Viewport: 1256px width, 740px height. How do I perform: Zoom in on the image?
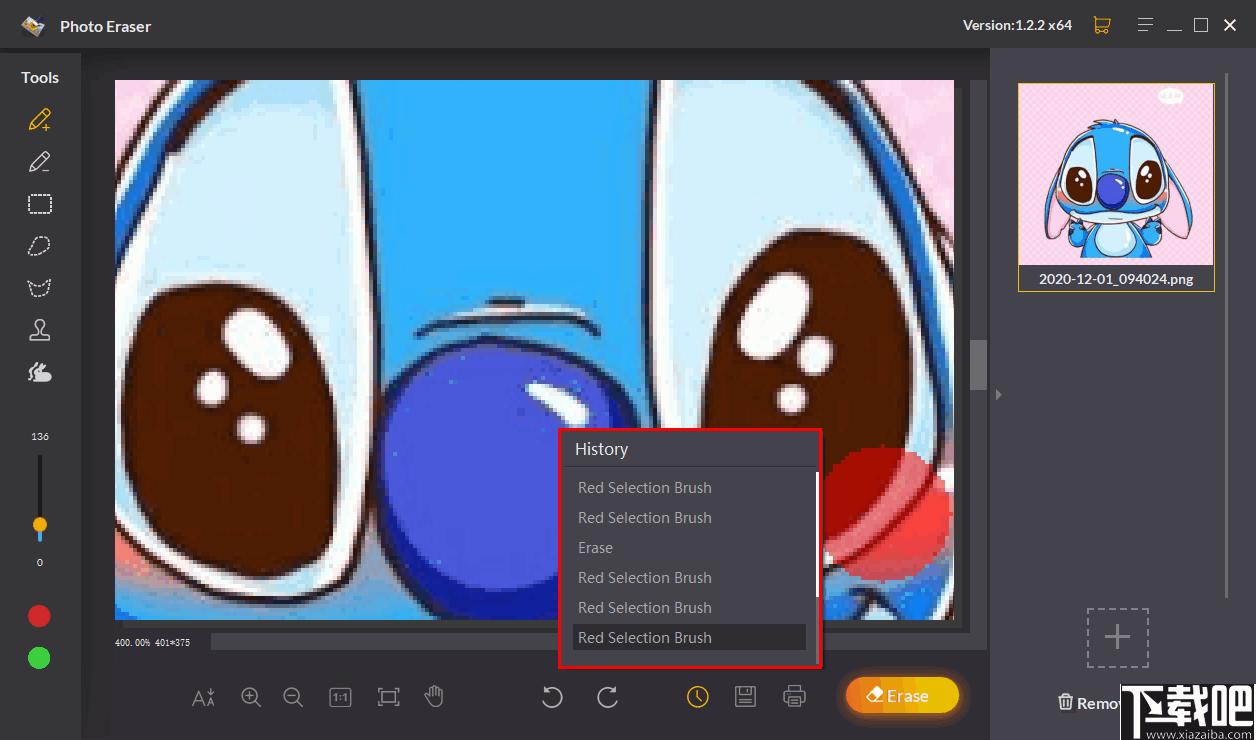point(251,697)
